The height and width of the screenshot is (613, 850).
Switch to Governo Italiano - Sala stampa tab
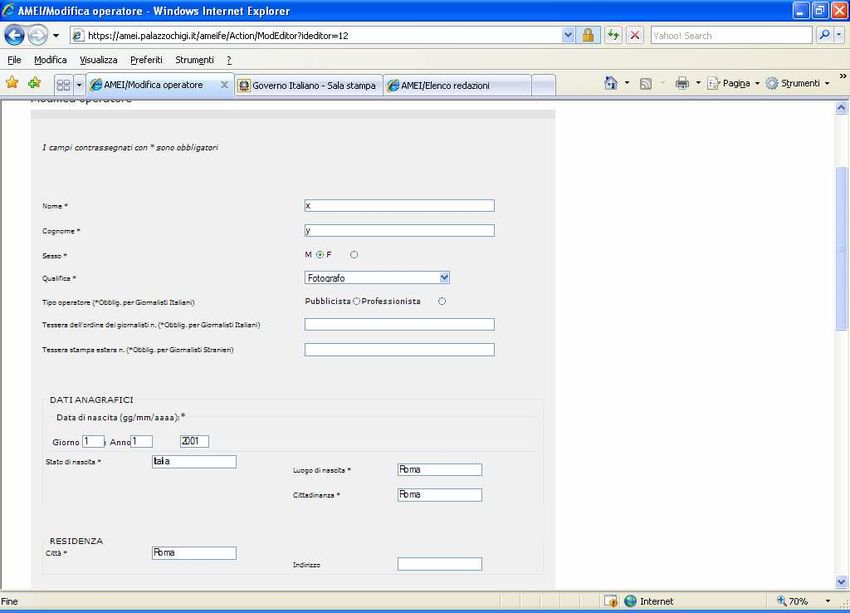pyautogui.click(x=307, y=85)
